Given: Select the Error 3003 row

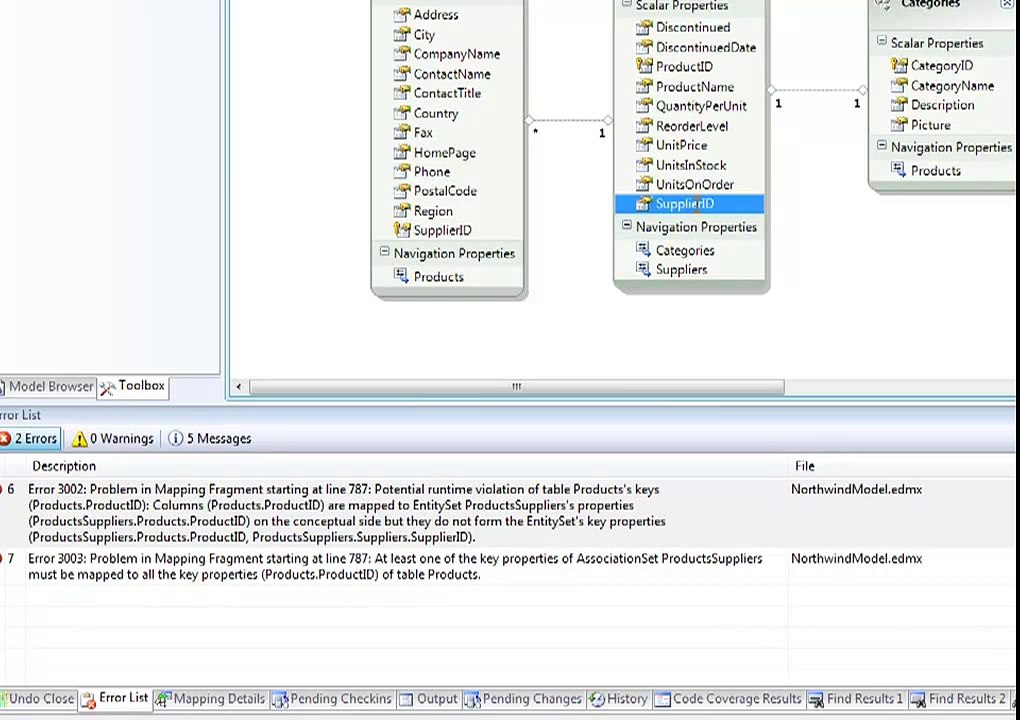Looking at the screenshot, I should [x=507, y=567].
